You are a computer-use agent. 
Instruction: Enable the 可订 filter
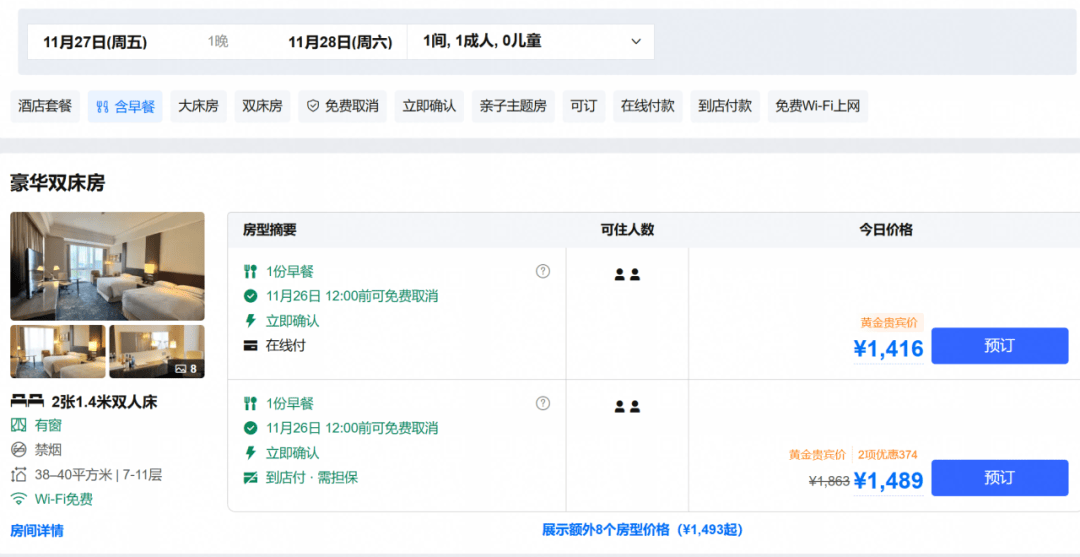point(583,107)
